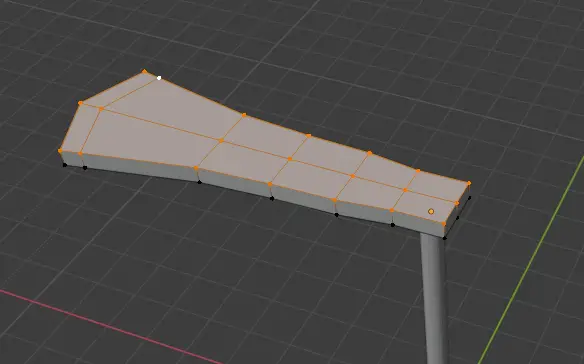The width and height of the screenshot is (584, 364).
Task: Select the inner vertex near the wide-end upper-left corner
Action: [101, 109]
